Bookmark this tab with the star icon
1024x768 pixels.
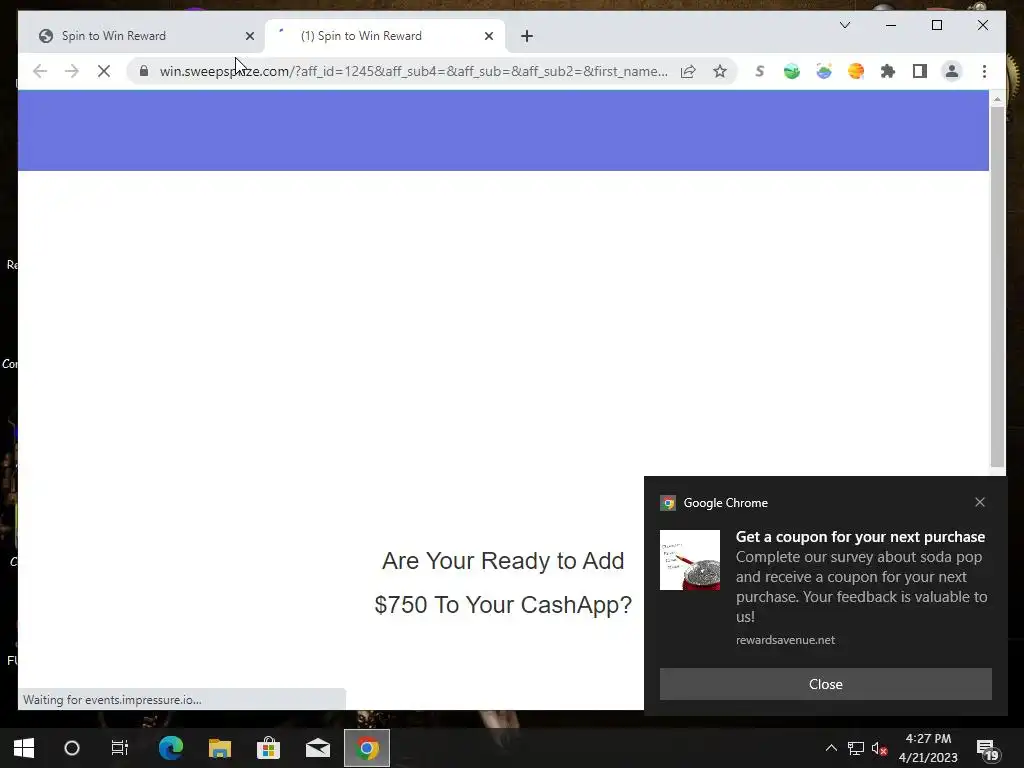[720, 71]
